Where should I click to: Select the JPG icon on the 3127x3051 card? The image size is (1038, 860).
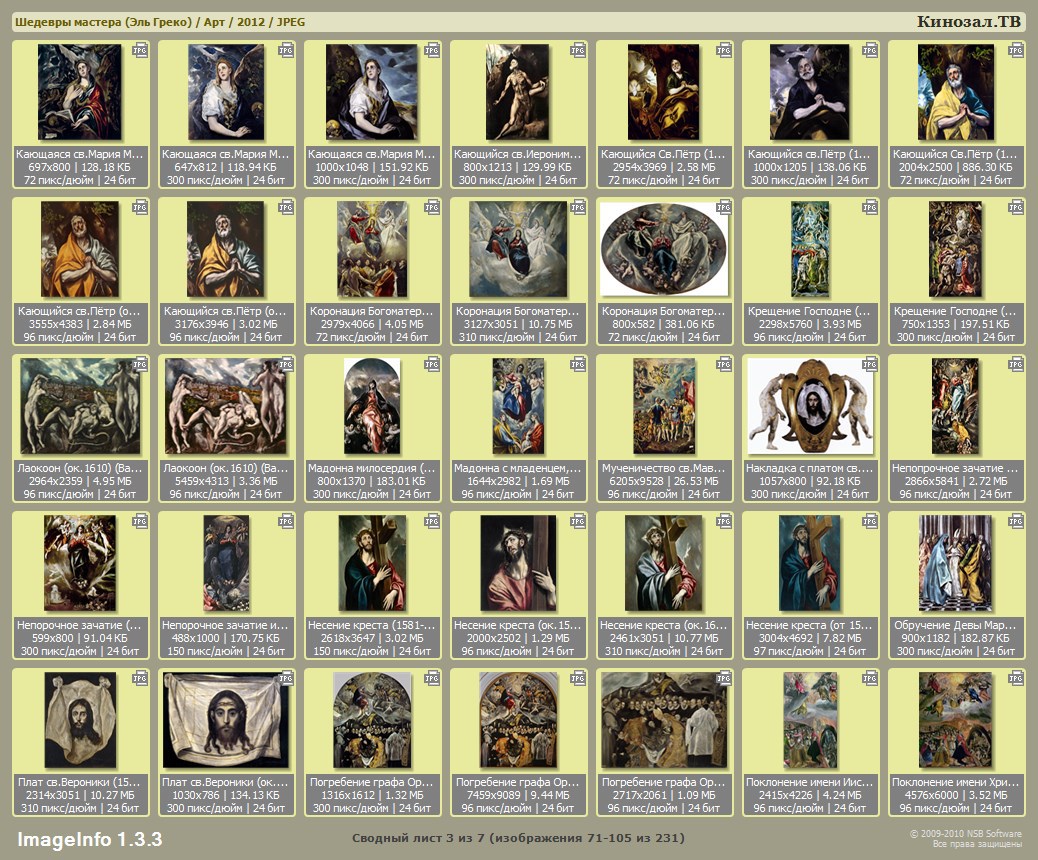click(578, 207)
